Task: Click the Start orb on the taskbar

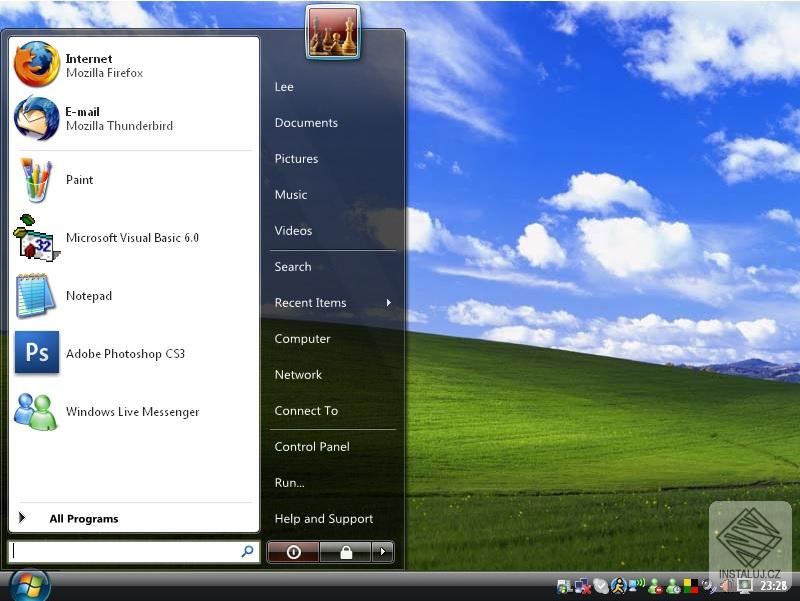Action: coord(30,586)
